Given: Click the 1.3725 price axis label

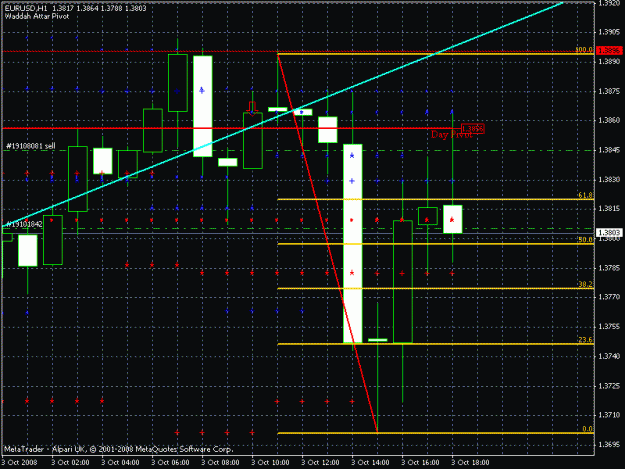Looking at the screenshot, I should (609, 386).
